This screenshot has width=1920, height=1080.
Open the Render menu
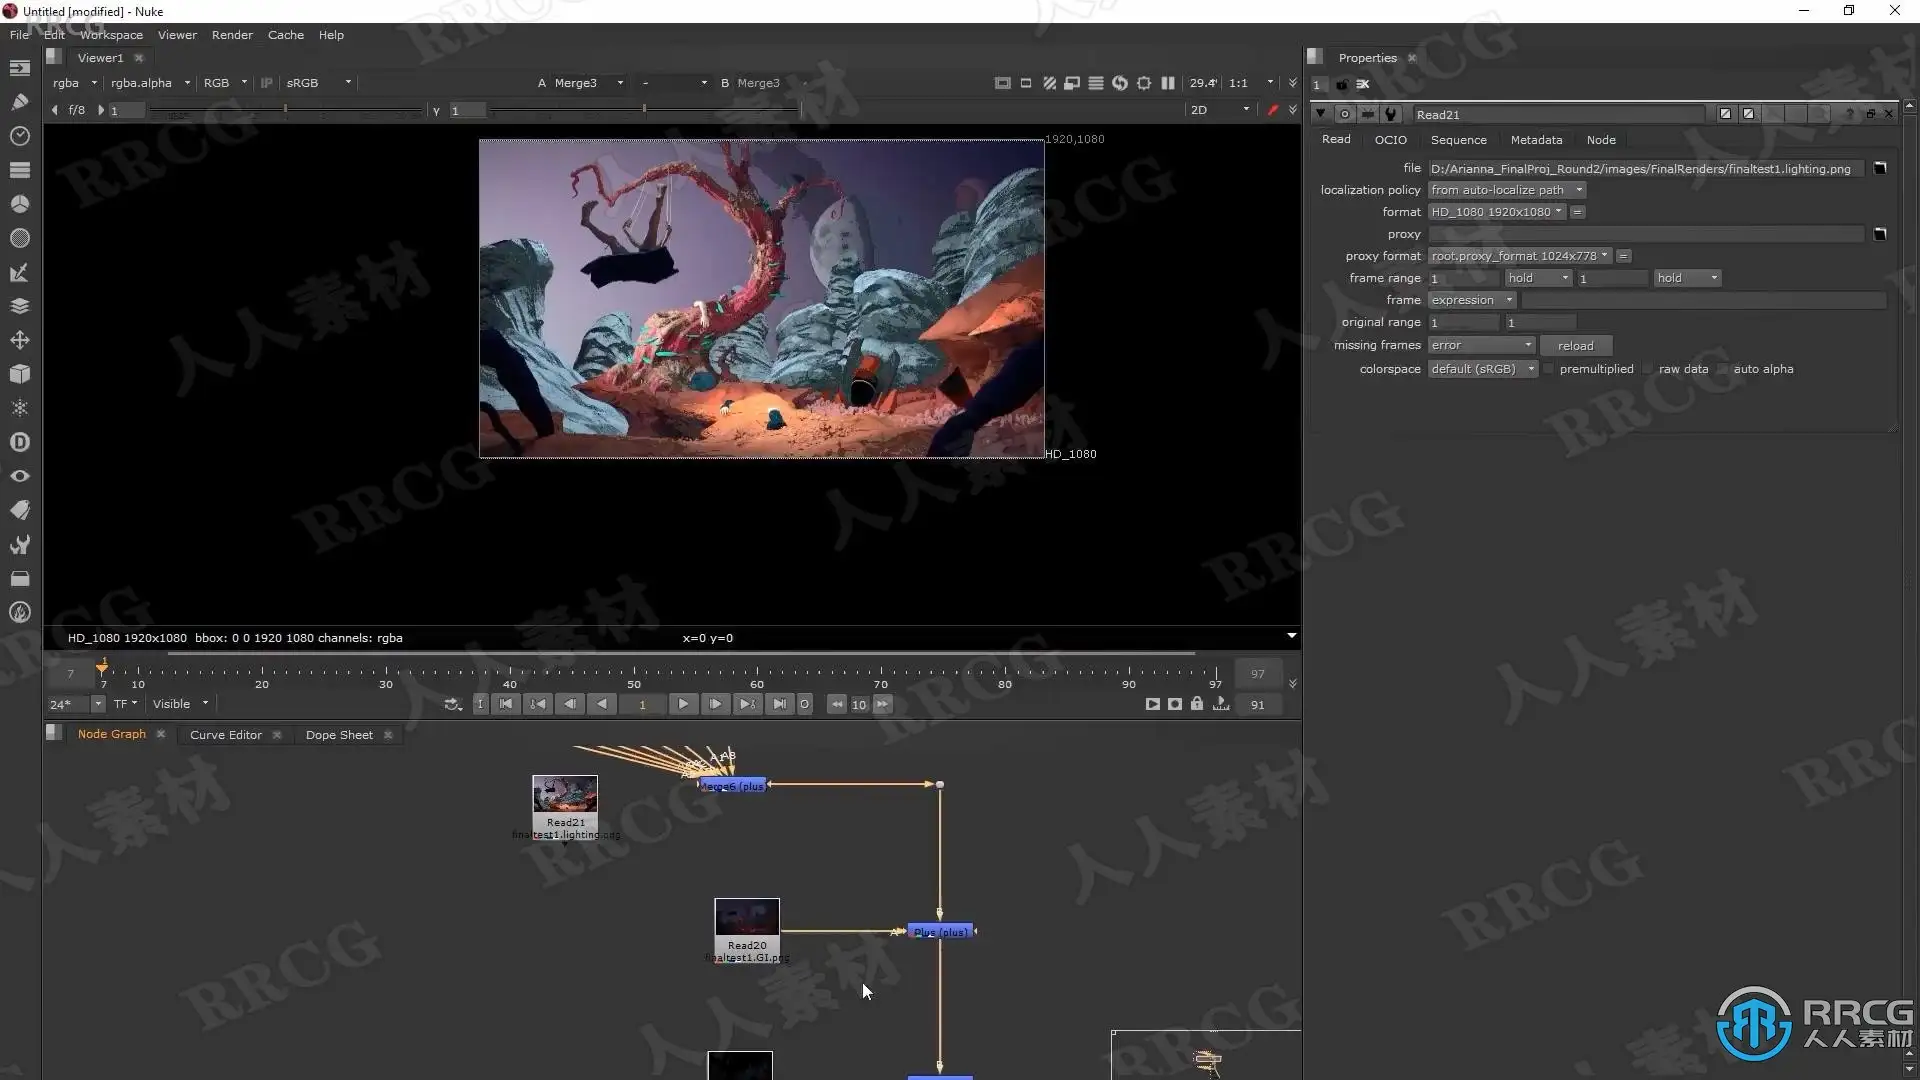(232, 35)
